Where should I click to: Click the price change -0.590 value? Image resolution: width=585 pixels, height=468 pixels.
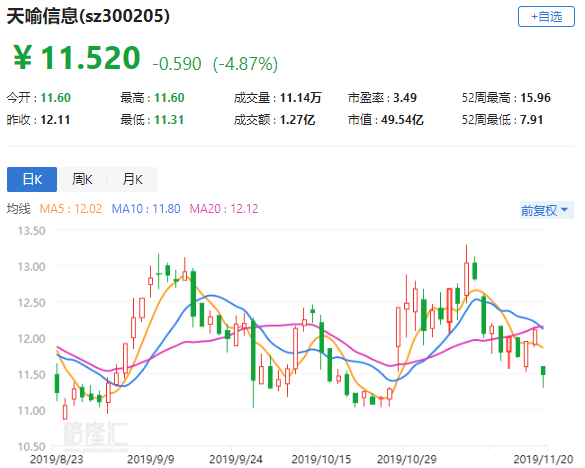[x=177, y=64]
